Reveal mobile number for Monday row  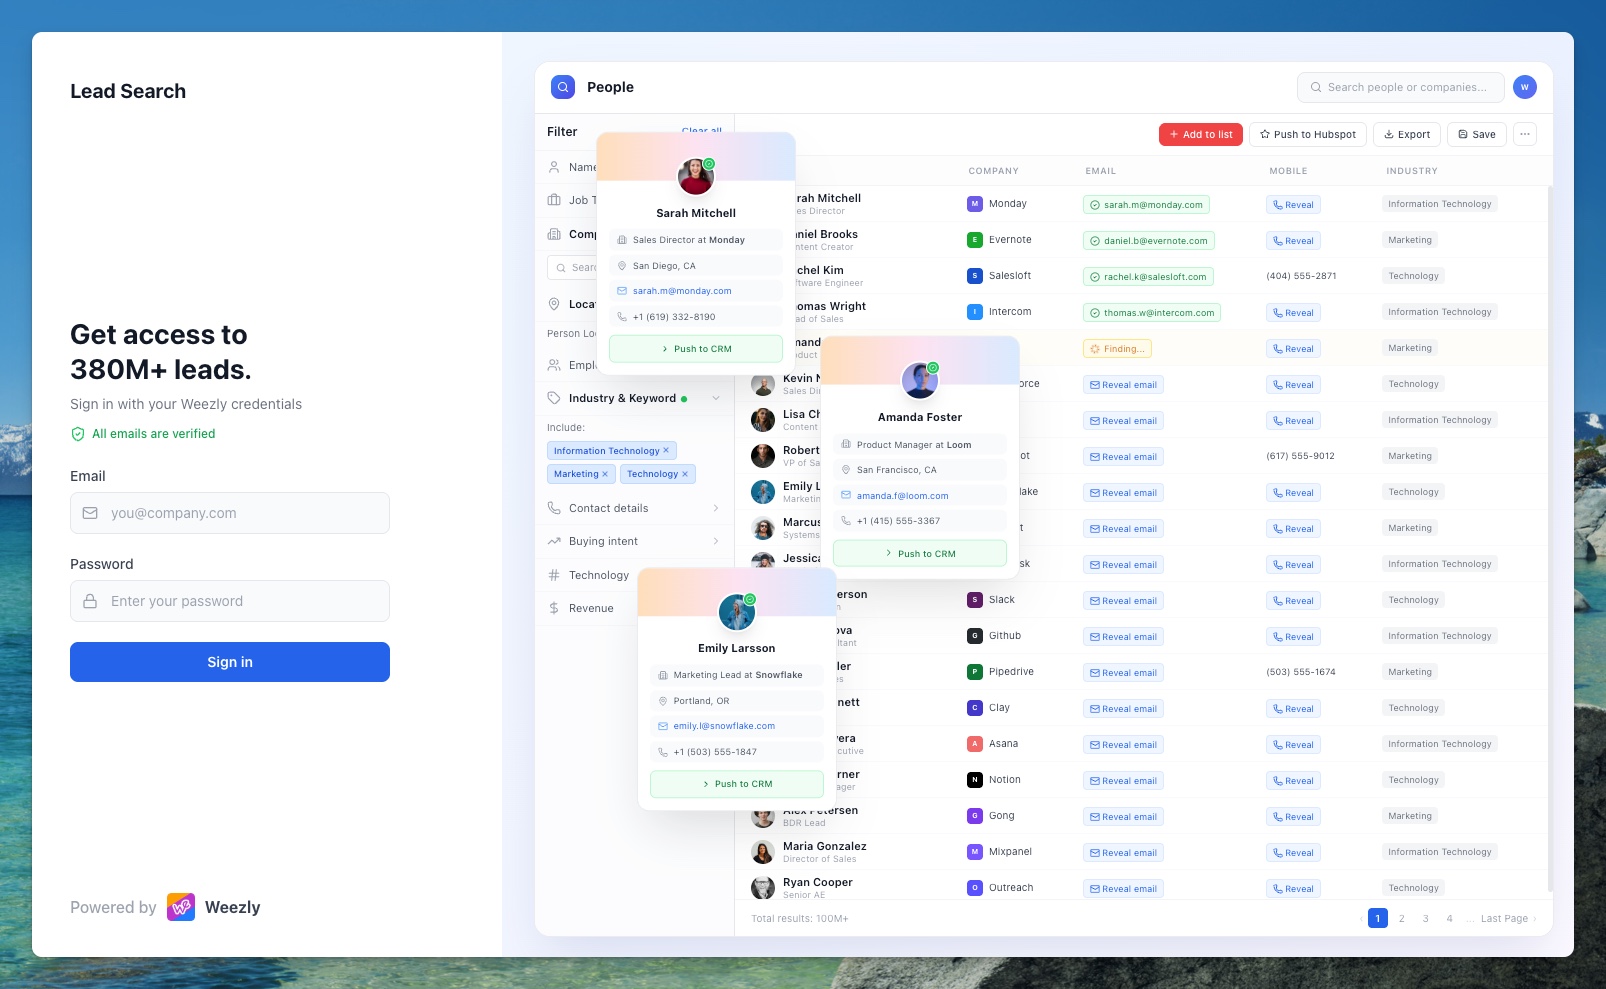[1293, 205]
